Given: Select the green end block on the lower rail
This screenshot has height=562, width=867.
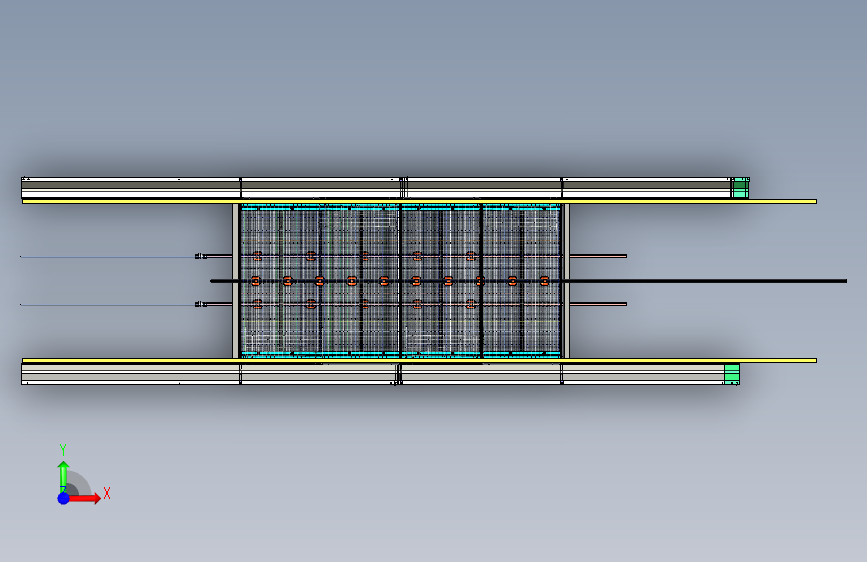Looking at the screenshot, I should click(x=732, y=374).
